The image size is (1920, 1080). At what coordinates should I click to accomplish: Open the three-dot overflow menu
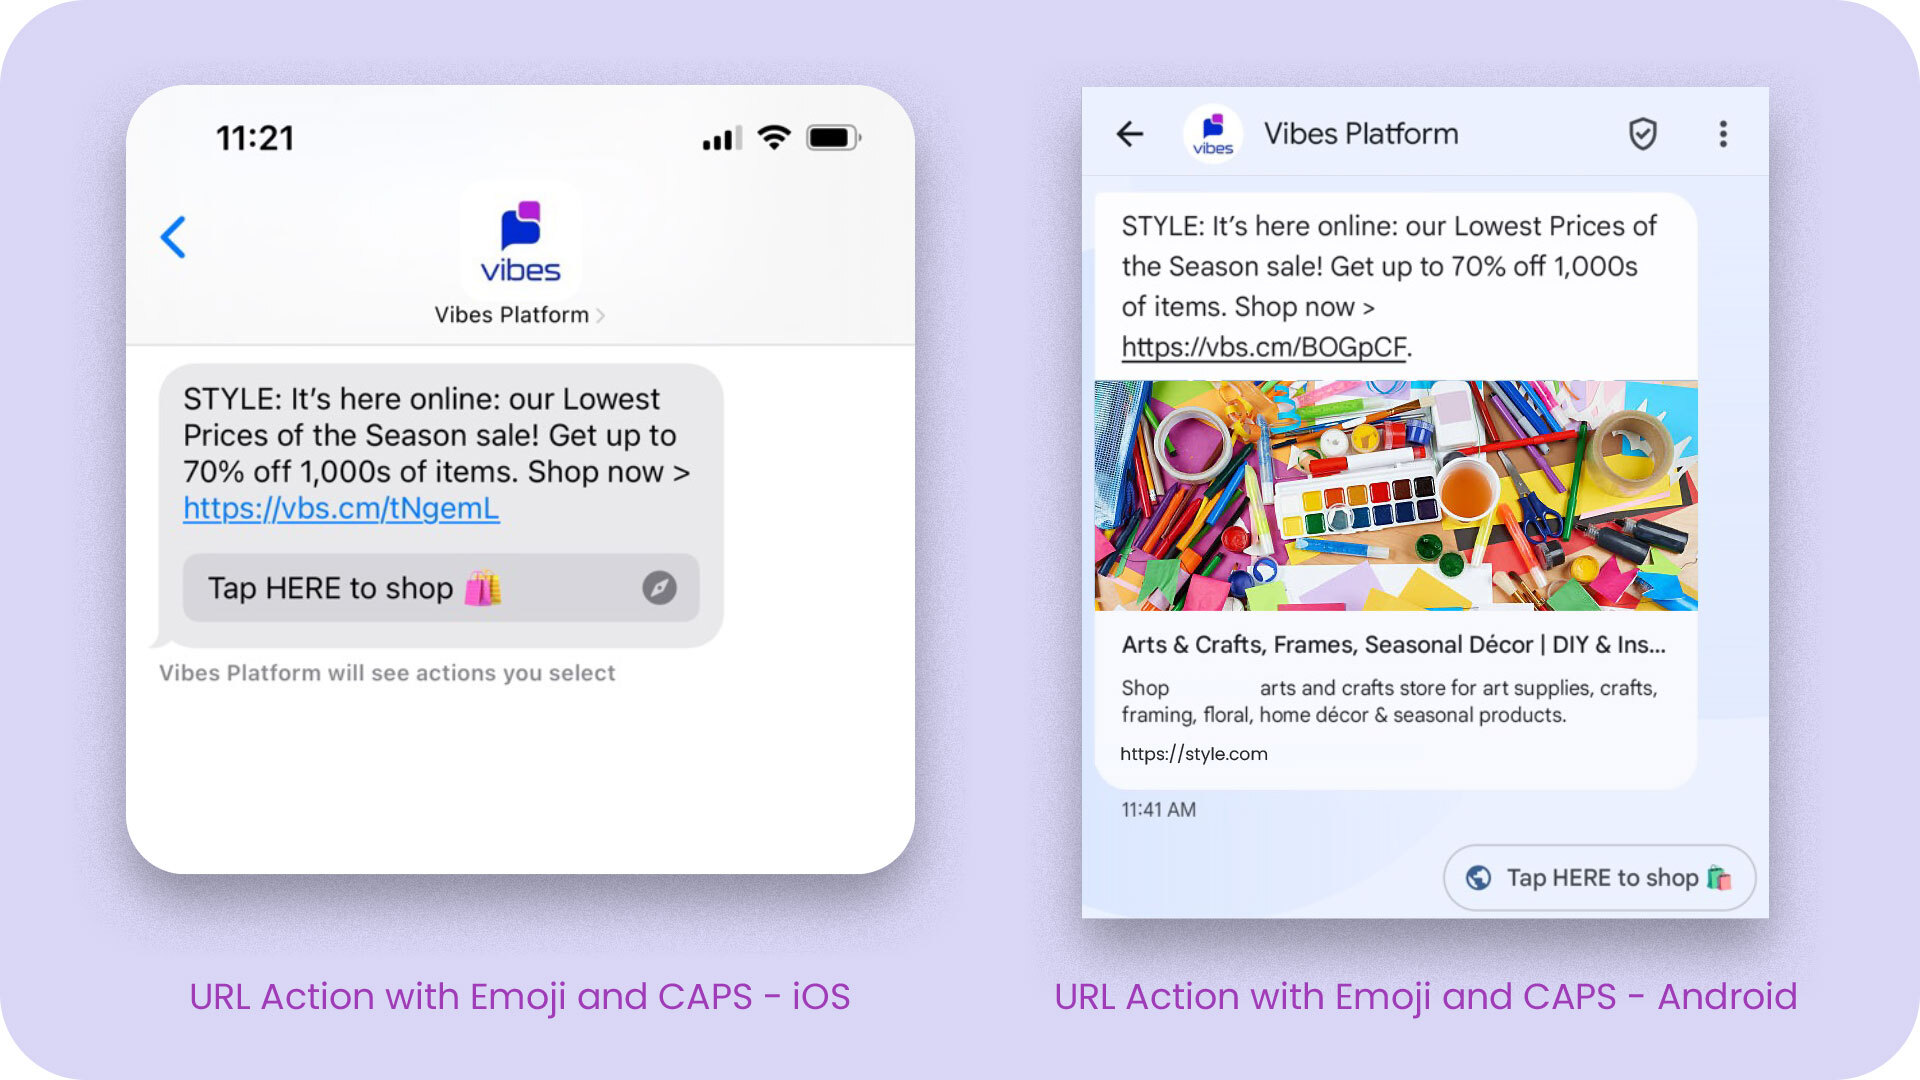pyautogui.click(x=1723, y=134)
